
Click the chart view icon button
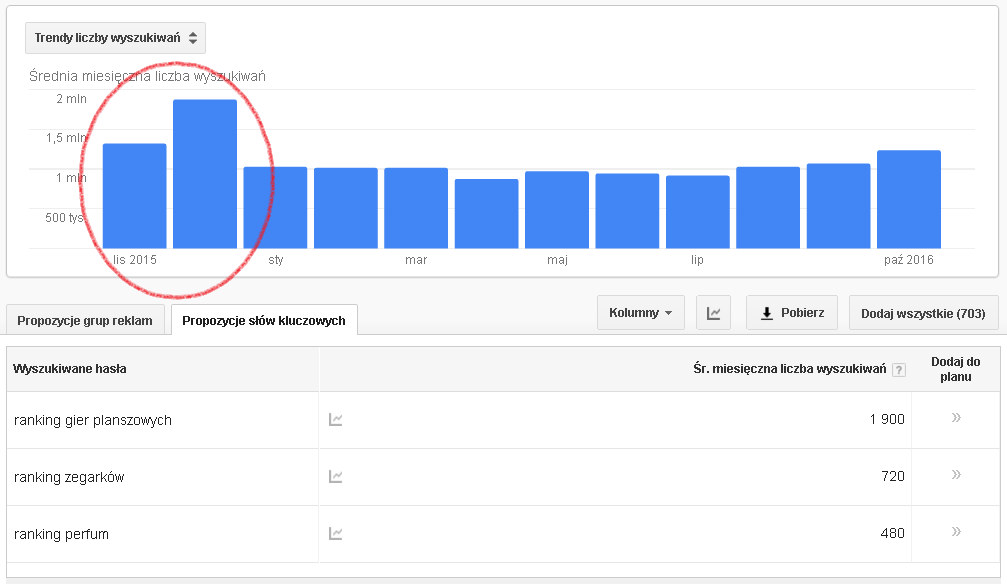point(714,313)
